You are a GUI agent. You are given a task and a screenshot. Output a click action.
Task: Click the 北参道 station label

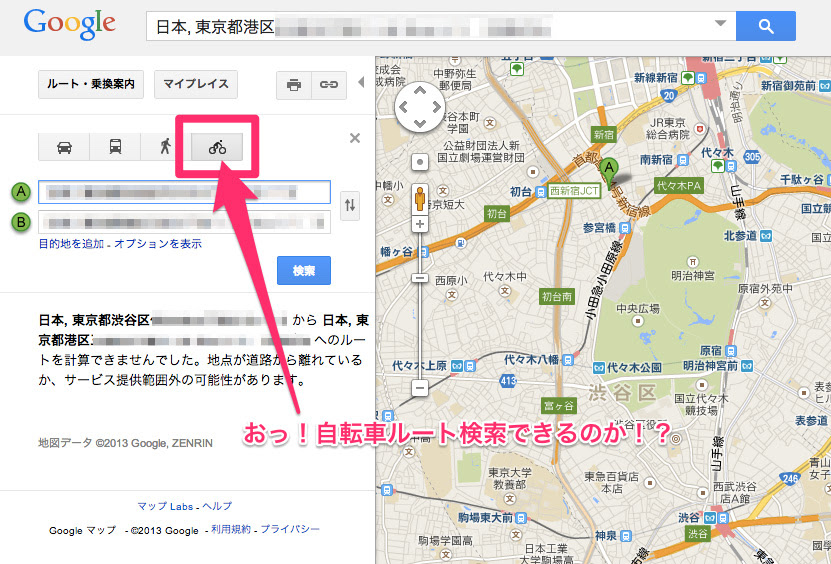click(x=740, y=235)
